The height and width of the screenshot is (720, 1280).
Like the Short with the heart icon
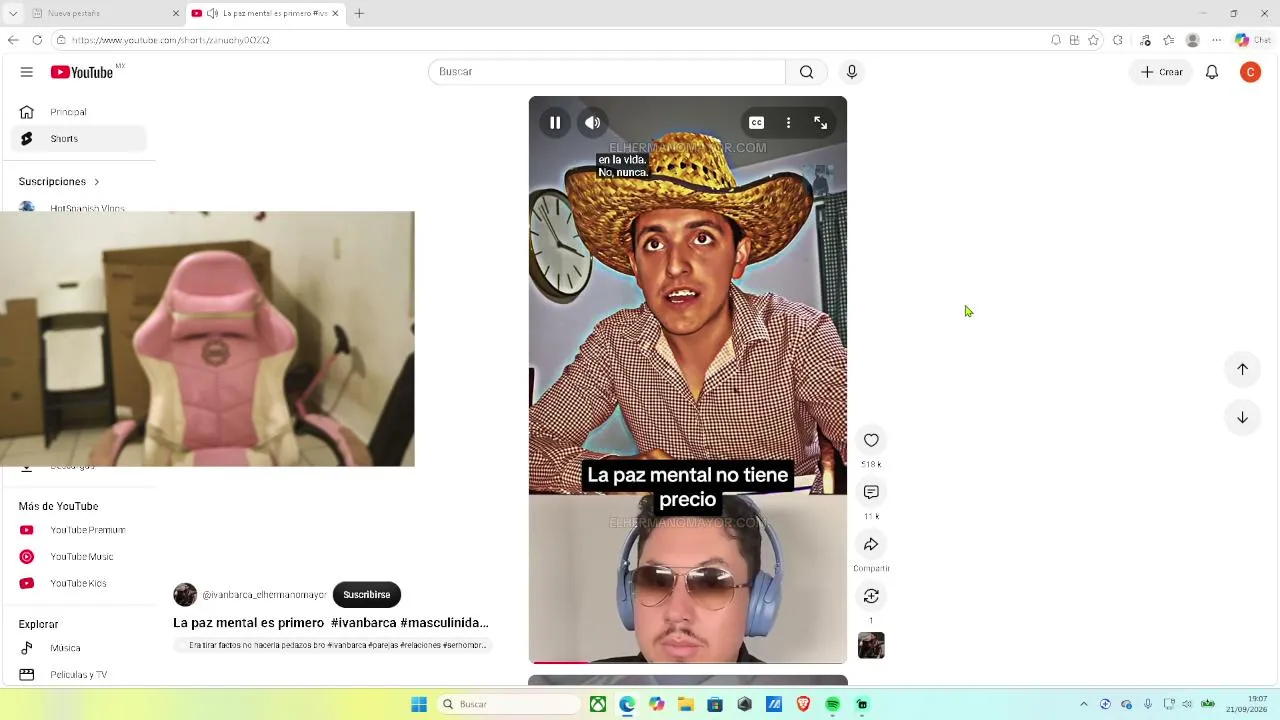871,440
